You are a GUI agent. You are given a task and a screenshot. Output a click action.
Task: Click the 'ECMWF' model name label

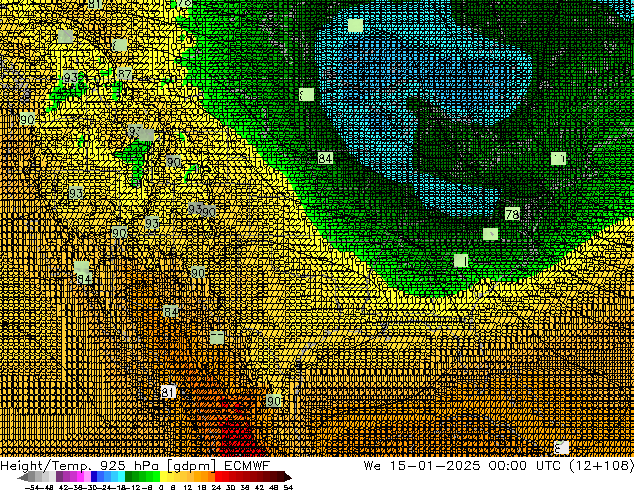(x=247, y=466)
